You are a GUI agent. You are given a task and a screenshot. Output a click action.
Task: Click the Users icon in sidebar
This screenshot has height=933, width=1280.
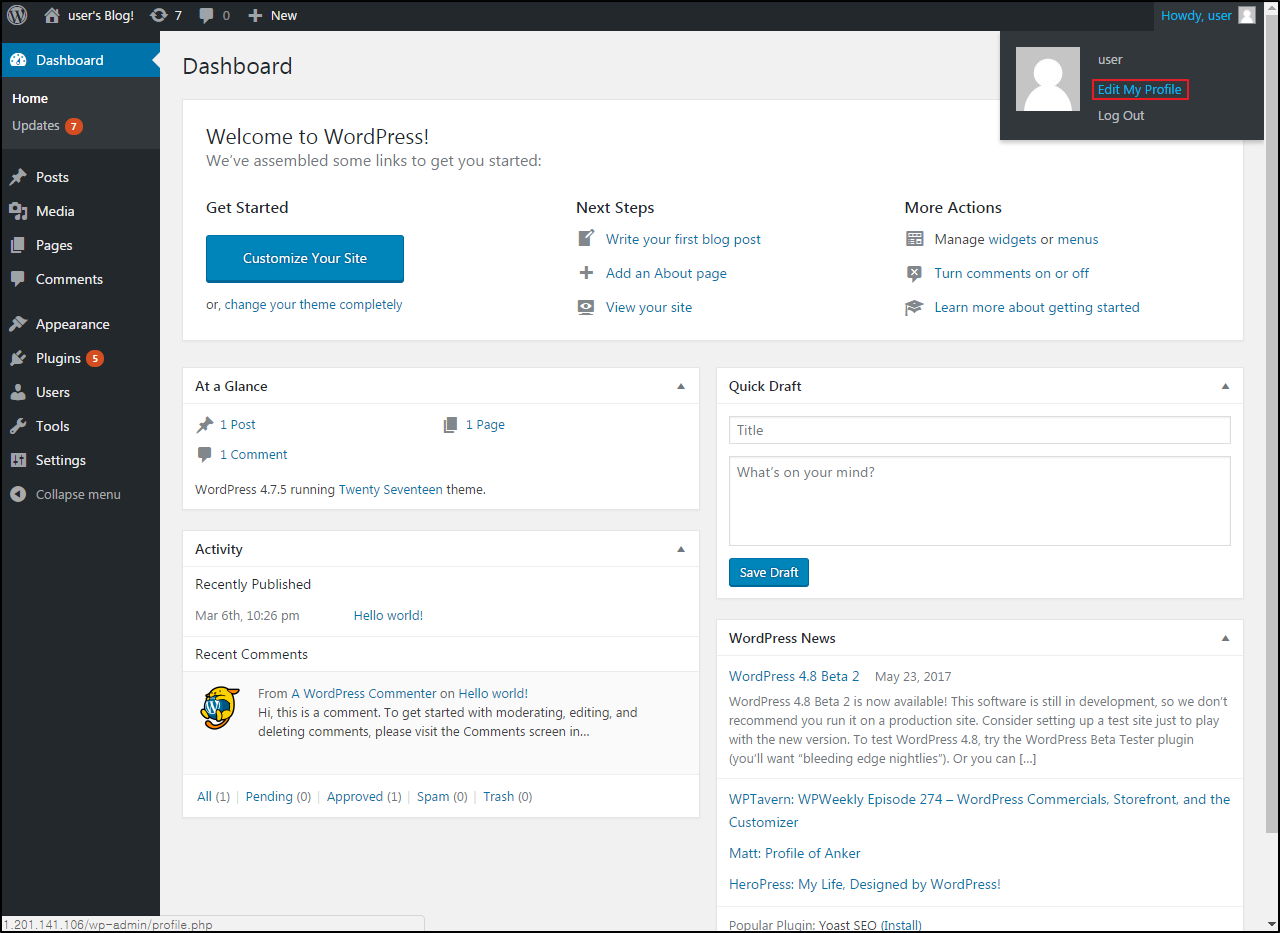point(18,392)
